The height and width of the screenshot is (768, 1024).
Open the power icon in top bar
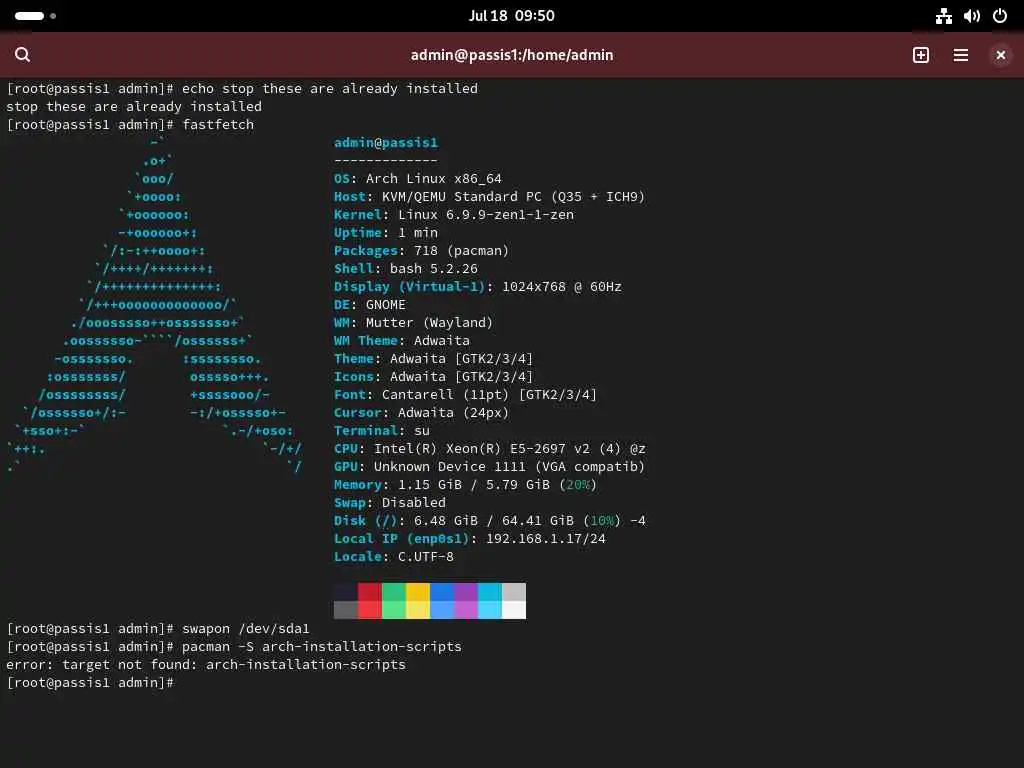coord(1000,16)
